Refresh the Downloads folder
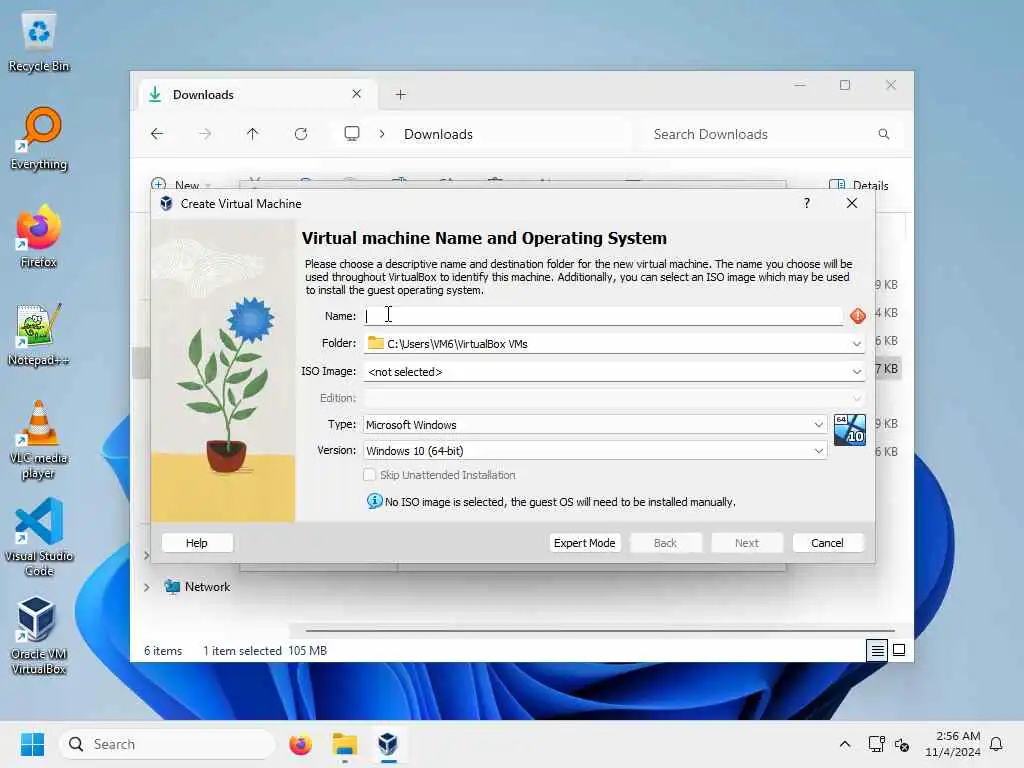Image resolution: width=1024 pixels, height=768 pixels. (x=300, y=134)
